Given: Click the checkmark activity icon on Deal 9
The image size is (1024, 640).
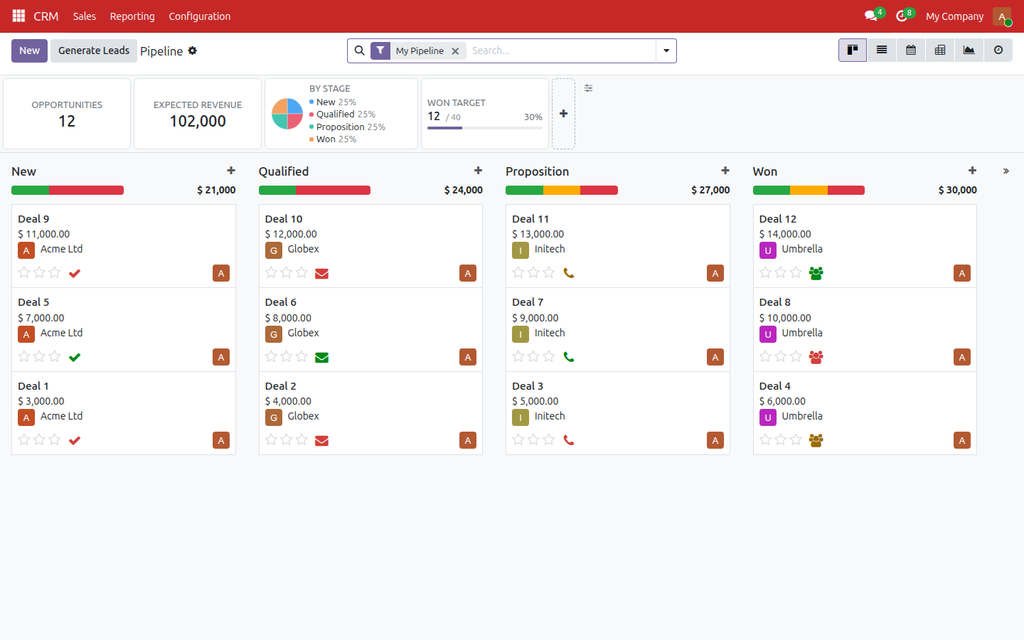Looking at the screenshot, I should point(74,274).
